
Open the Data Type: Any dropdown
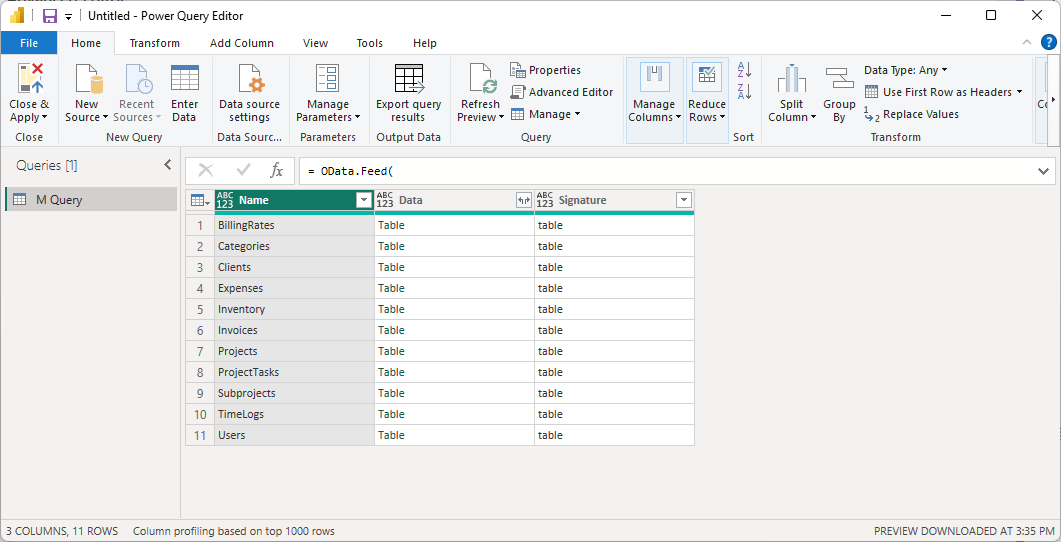coord(905,70)
